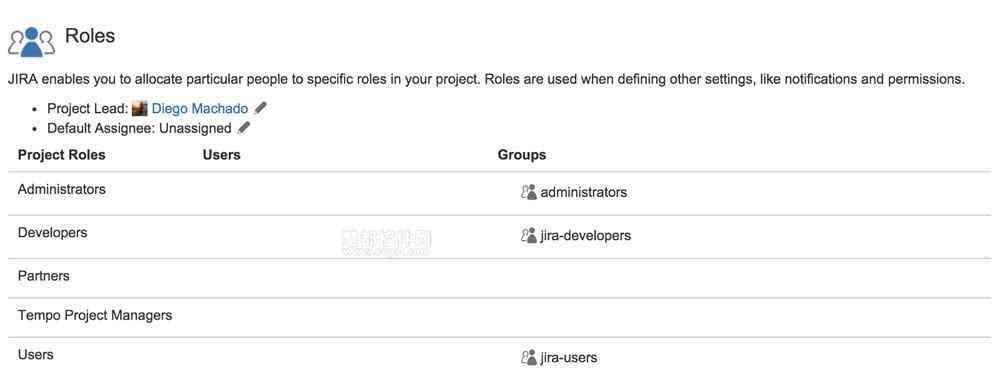
Task: Click the Users role row label
Action: pyautogui.click(x=36, y=354)
